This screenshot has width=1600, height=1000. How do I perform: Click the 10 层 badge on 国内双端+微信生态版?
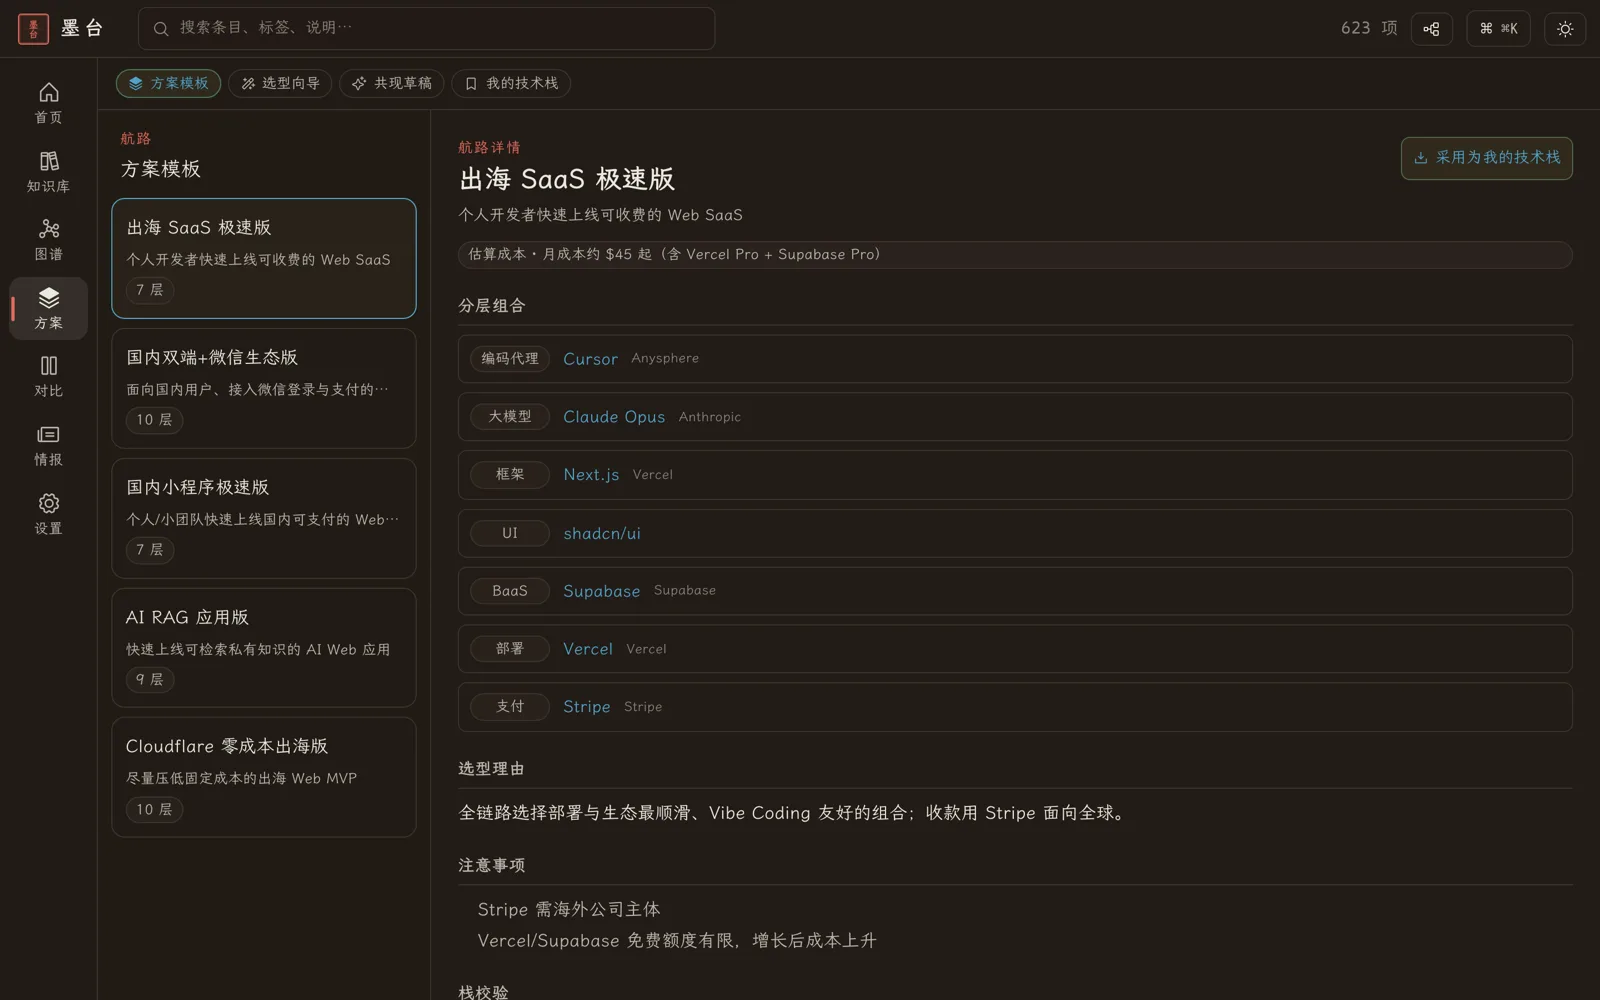(x=154, y=420)
